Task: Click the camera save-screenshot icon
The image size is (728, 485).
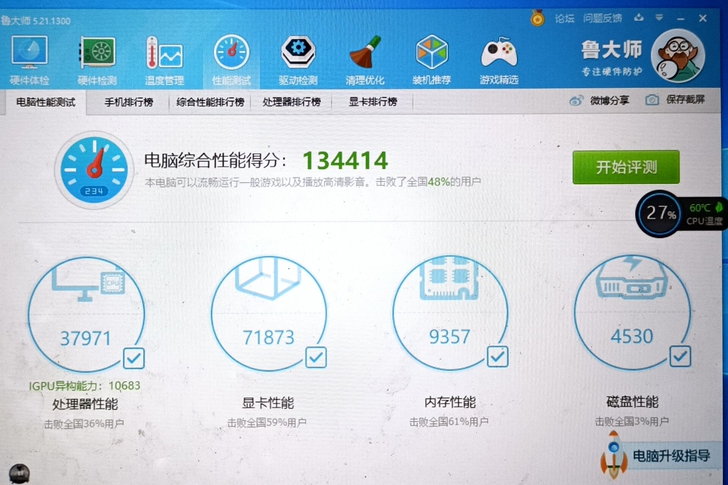Action: click(x=652, y=100)
